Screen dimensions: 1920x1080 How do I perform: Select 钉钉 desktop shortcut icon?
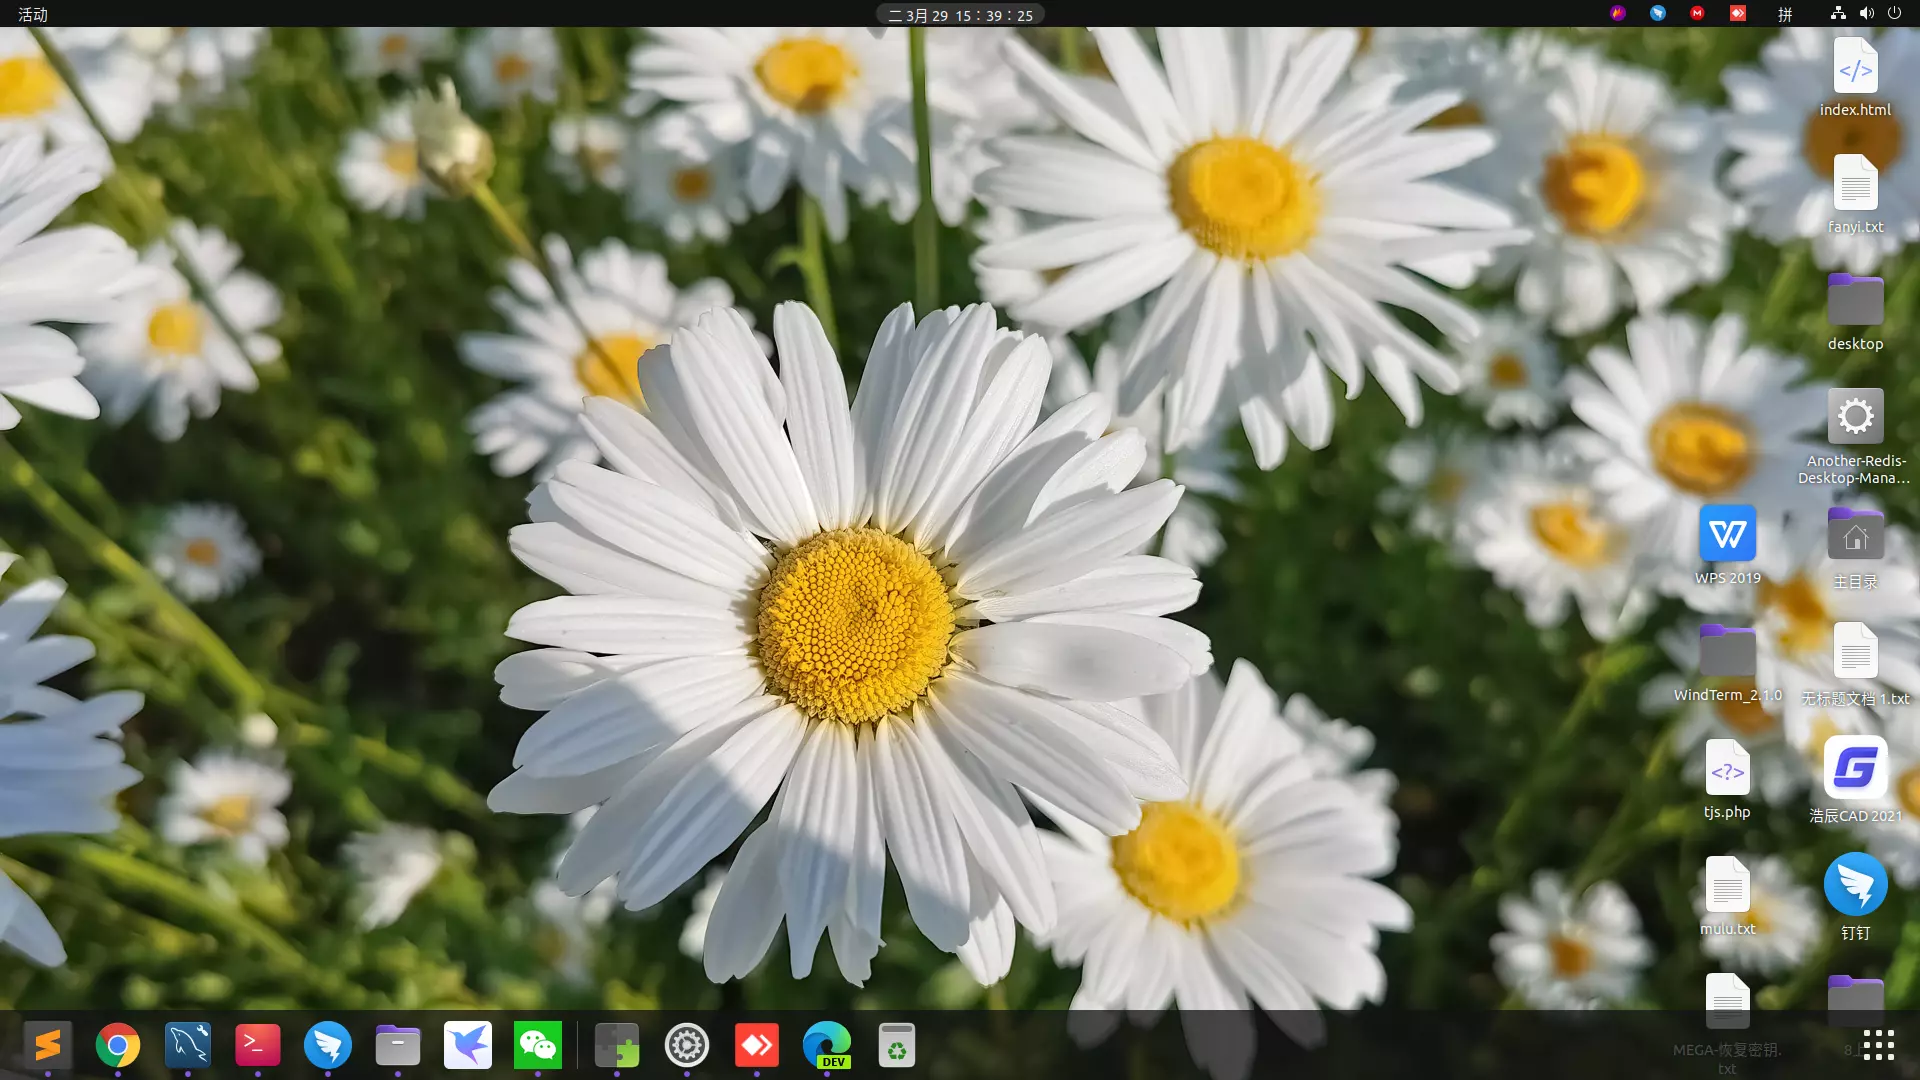1855,897
